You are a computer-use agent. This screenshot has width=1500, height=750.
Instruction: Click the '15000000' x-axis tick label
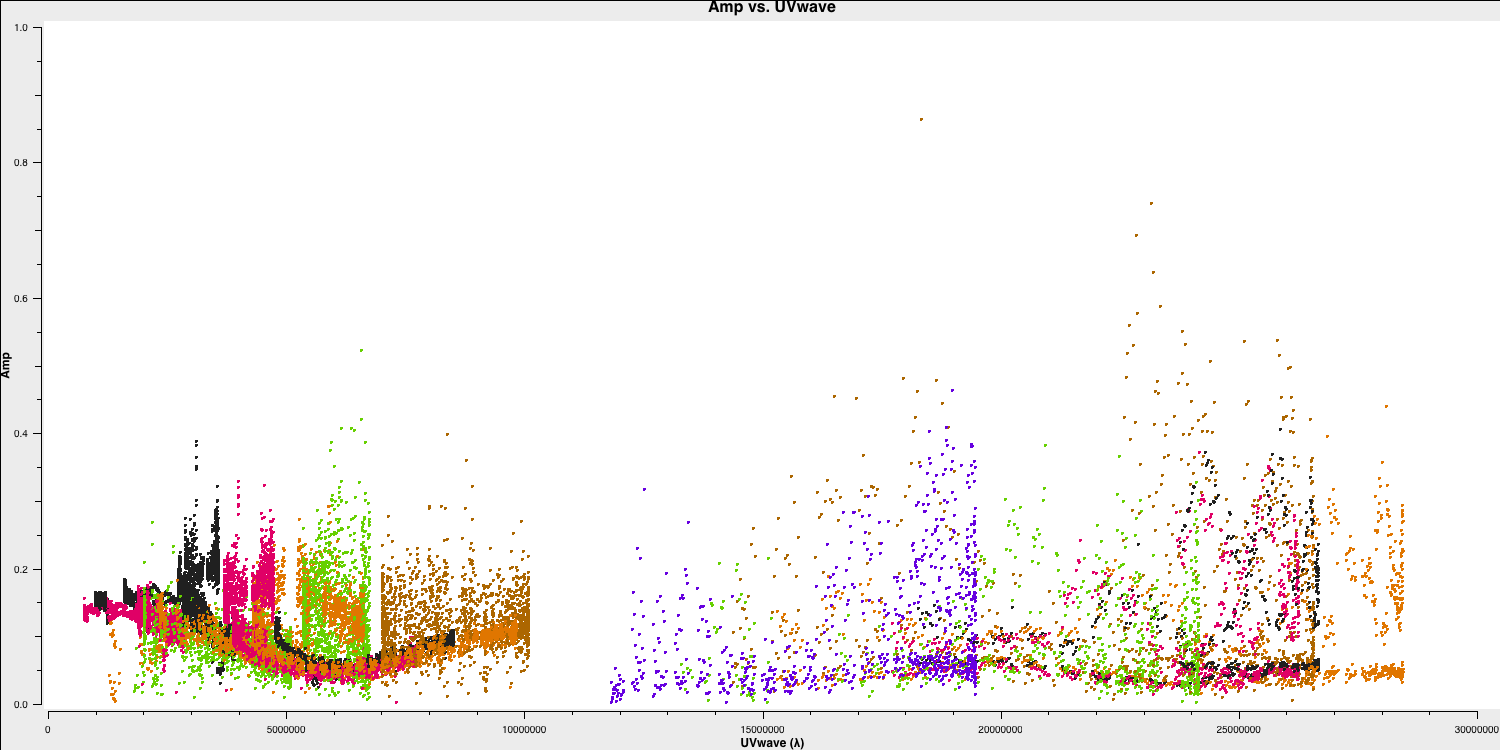pos(764,730)
